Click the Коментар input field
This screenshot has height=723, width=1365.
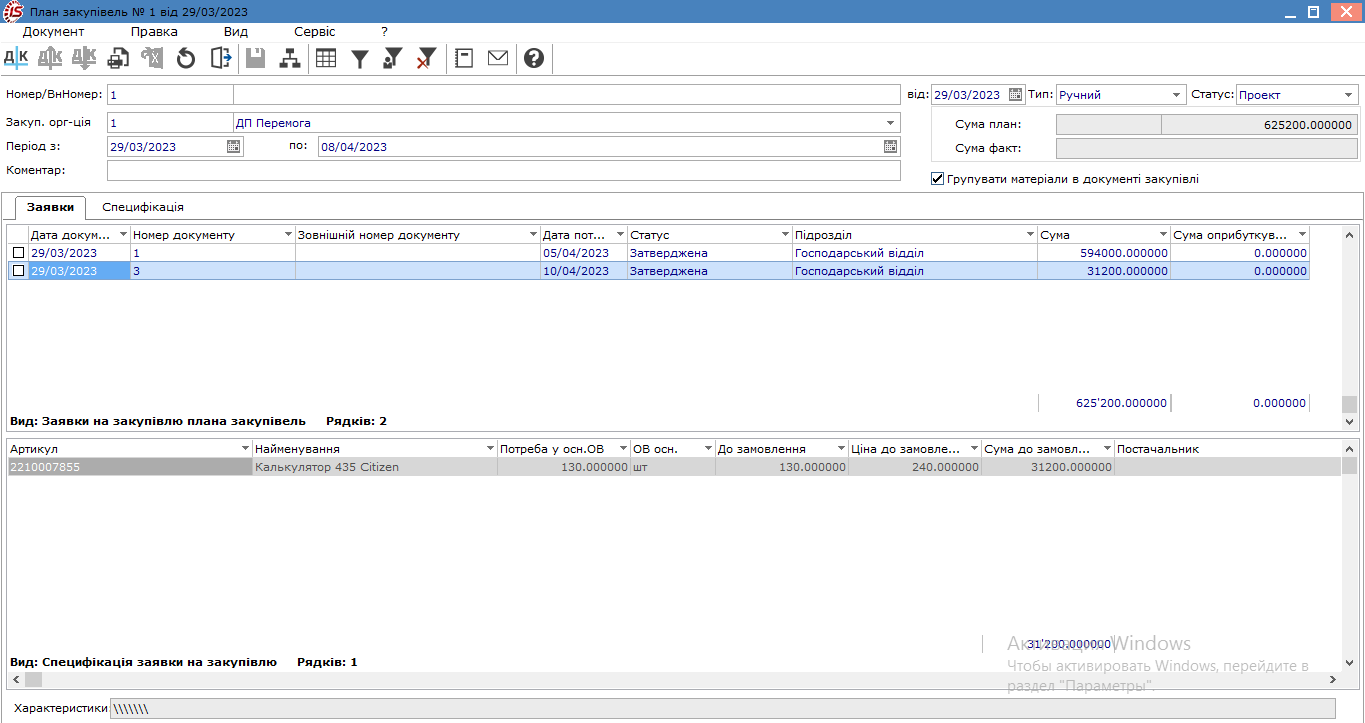pyautogui.click(x=504, y=171)
